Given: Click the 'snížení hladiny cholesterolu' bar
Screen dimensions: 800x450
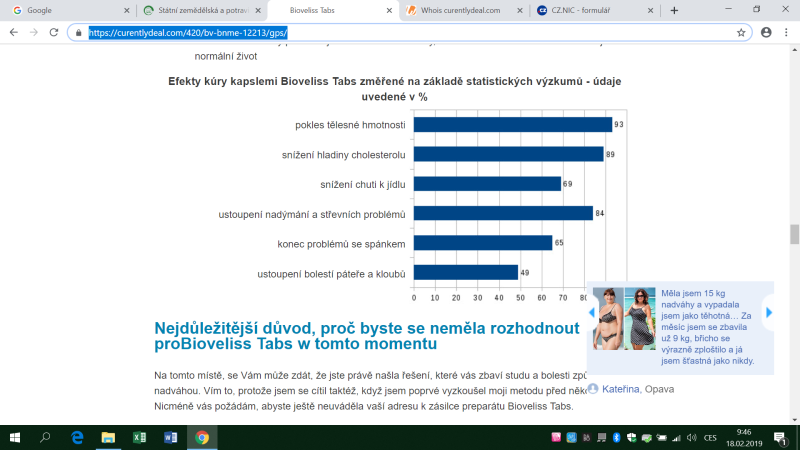Looking at the screenshot, I should pos(509,154).
